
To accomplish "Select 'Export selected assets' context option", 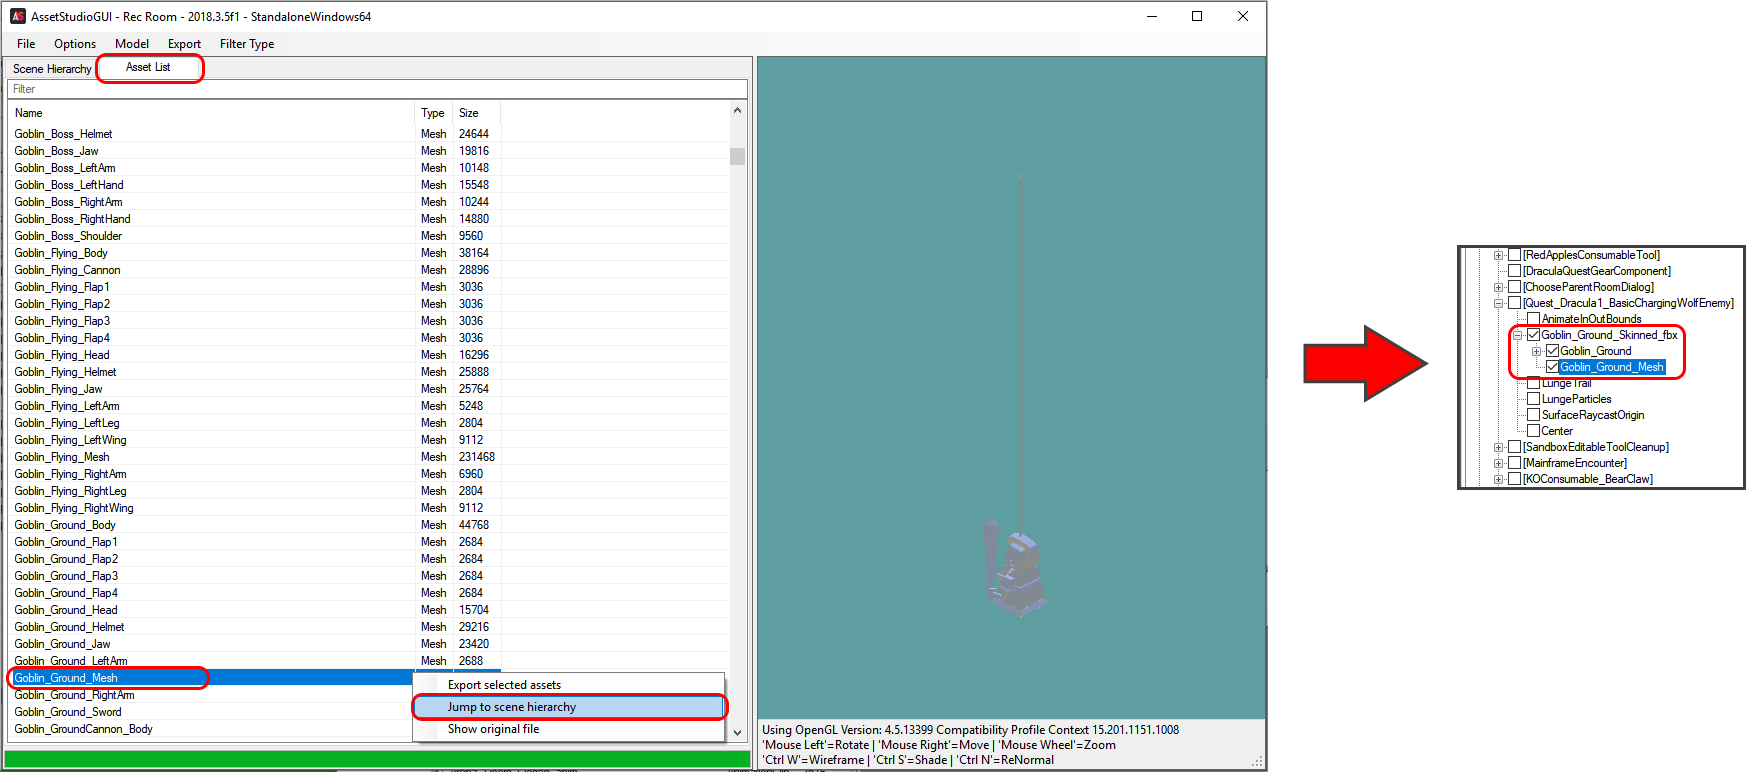I will pyautogui.click(x=504, y=685).
